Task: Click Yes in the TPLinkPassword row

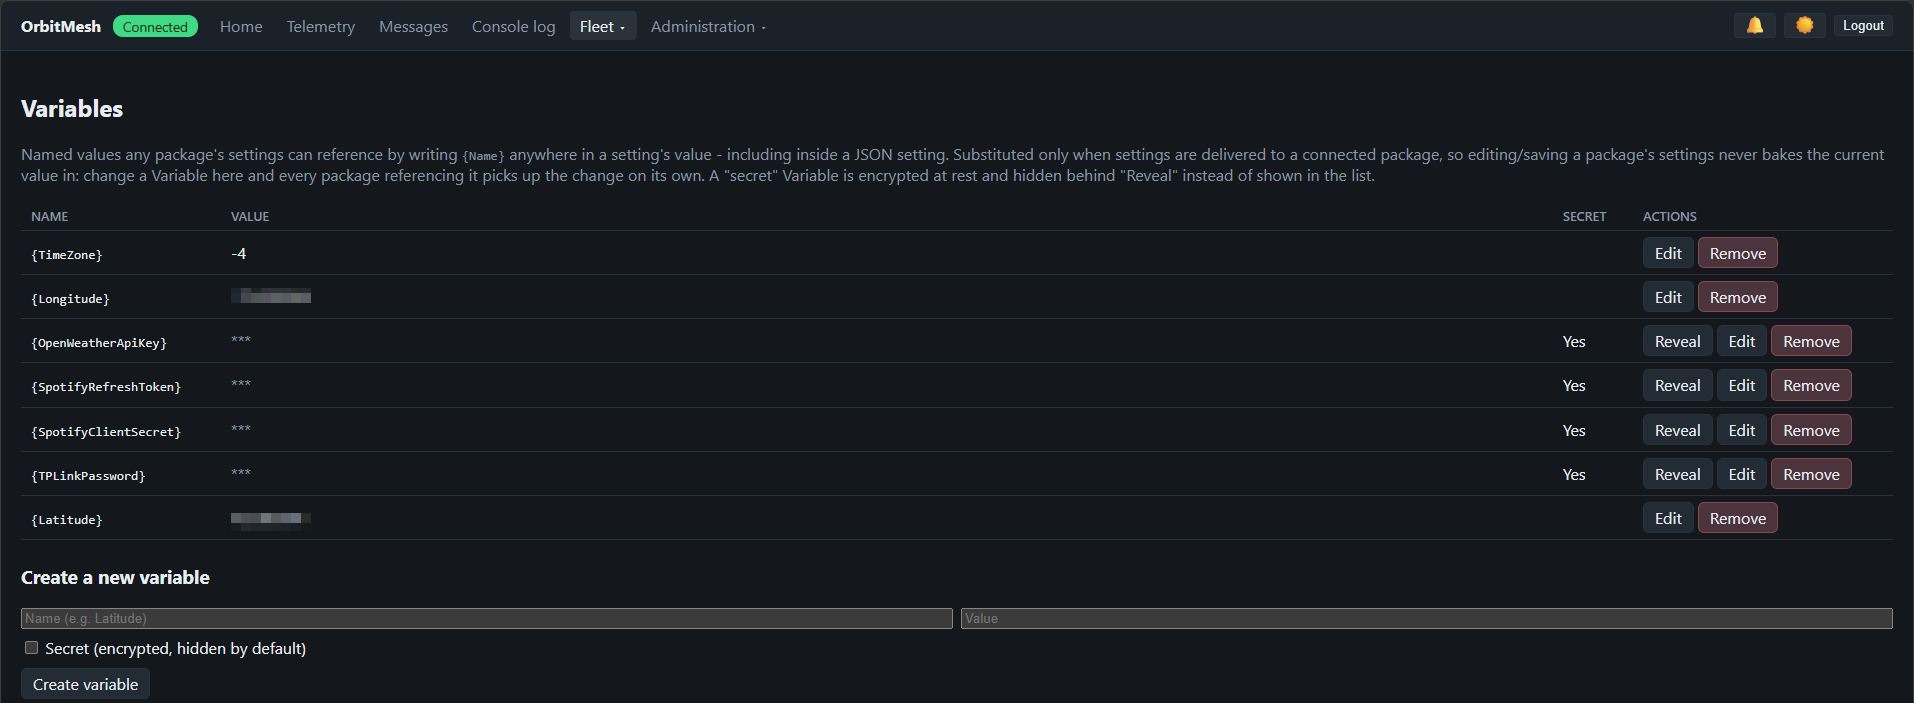Action: tap(1574, 475)
